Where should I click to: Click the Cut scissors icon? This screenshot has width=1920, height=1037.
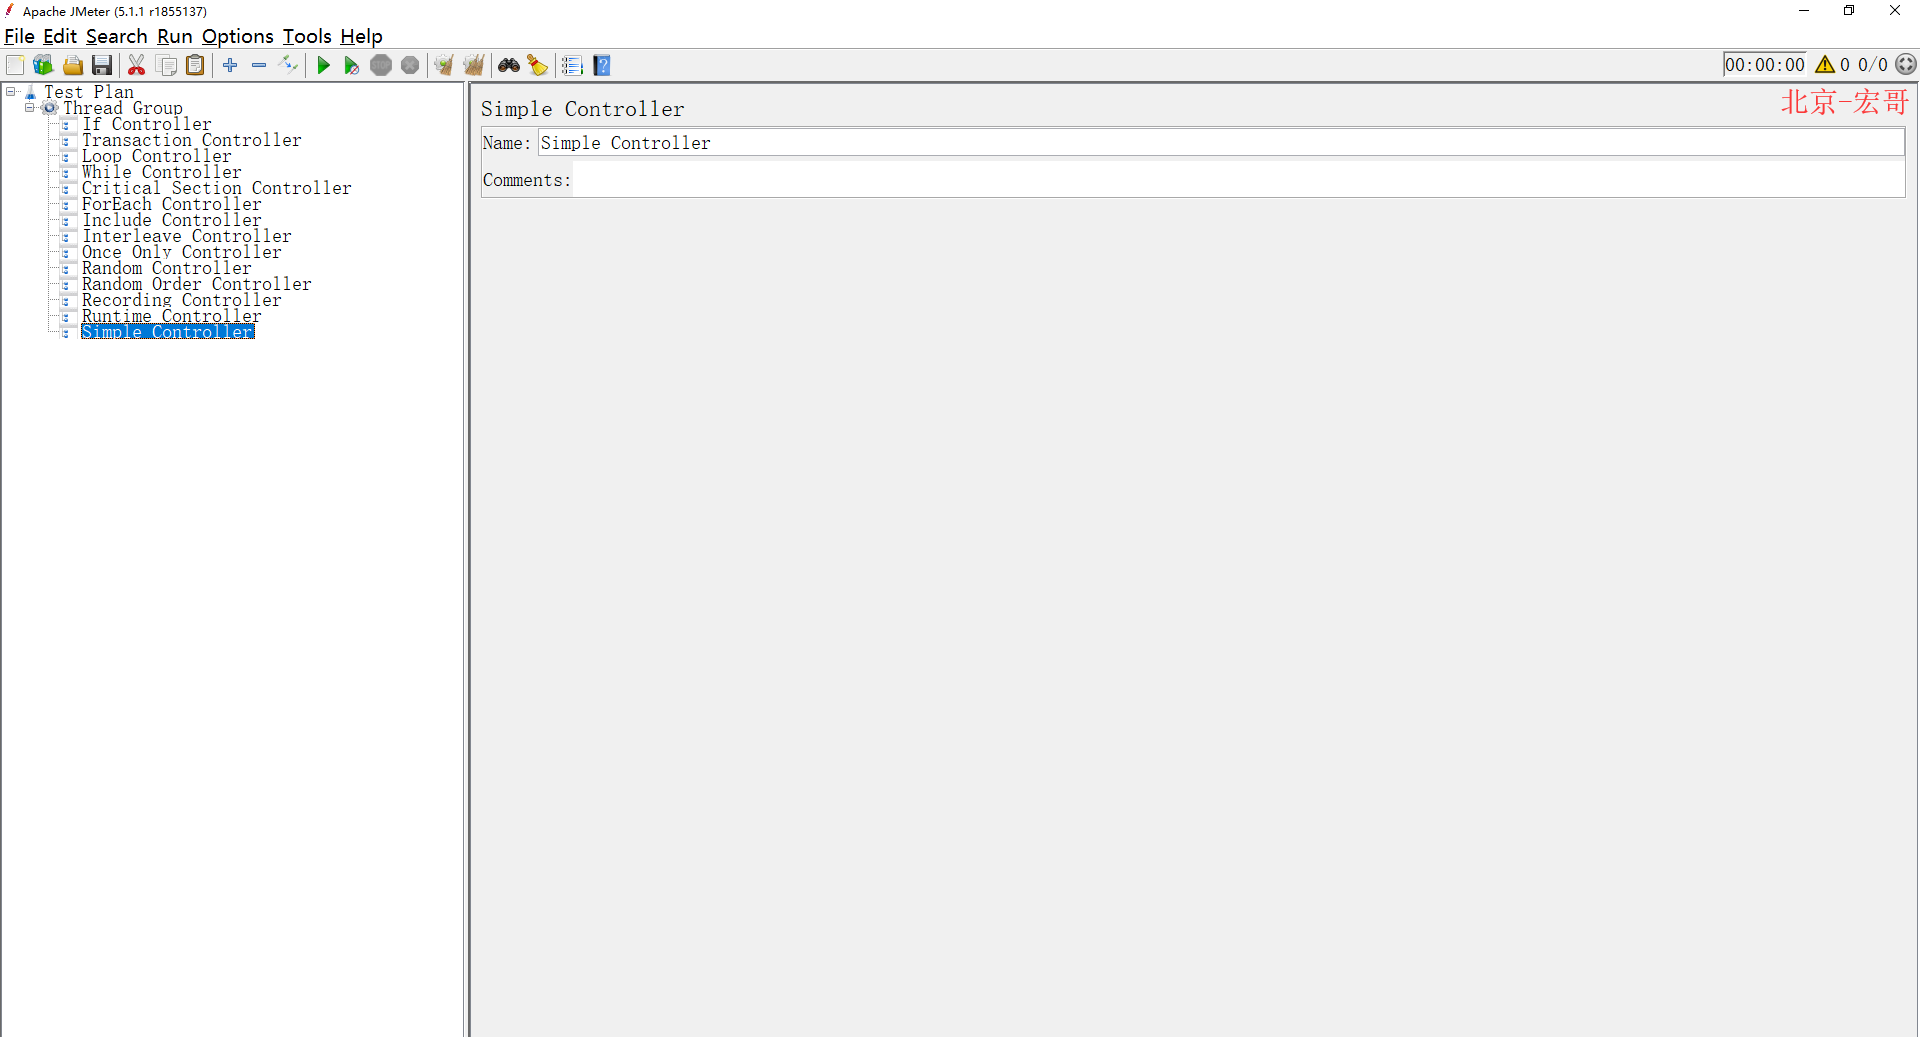(x=137, y=65)
